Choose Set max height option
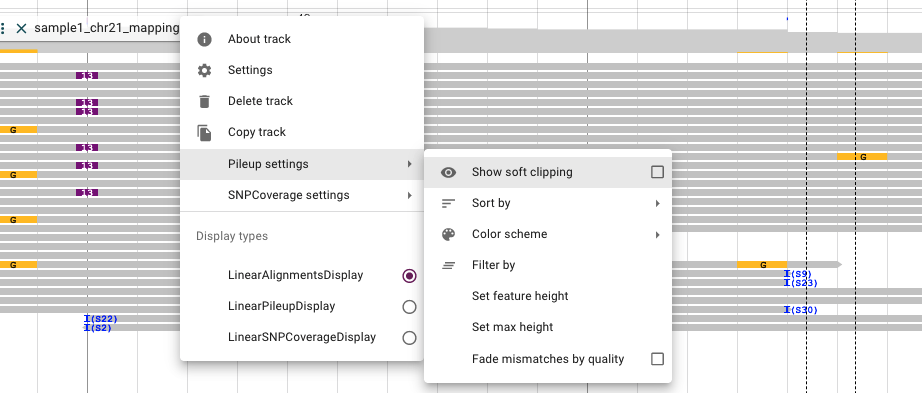The width and height of the screenshot is (922, 393). click(547, 327)
